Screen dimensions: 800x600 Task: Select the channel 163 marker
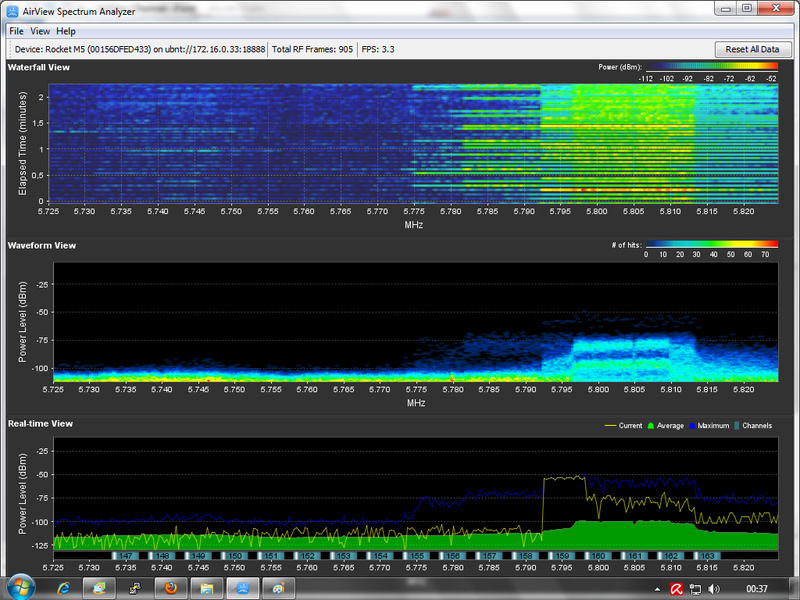pyautogui.click(x=708, y=555)
